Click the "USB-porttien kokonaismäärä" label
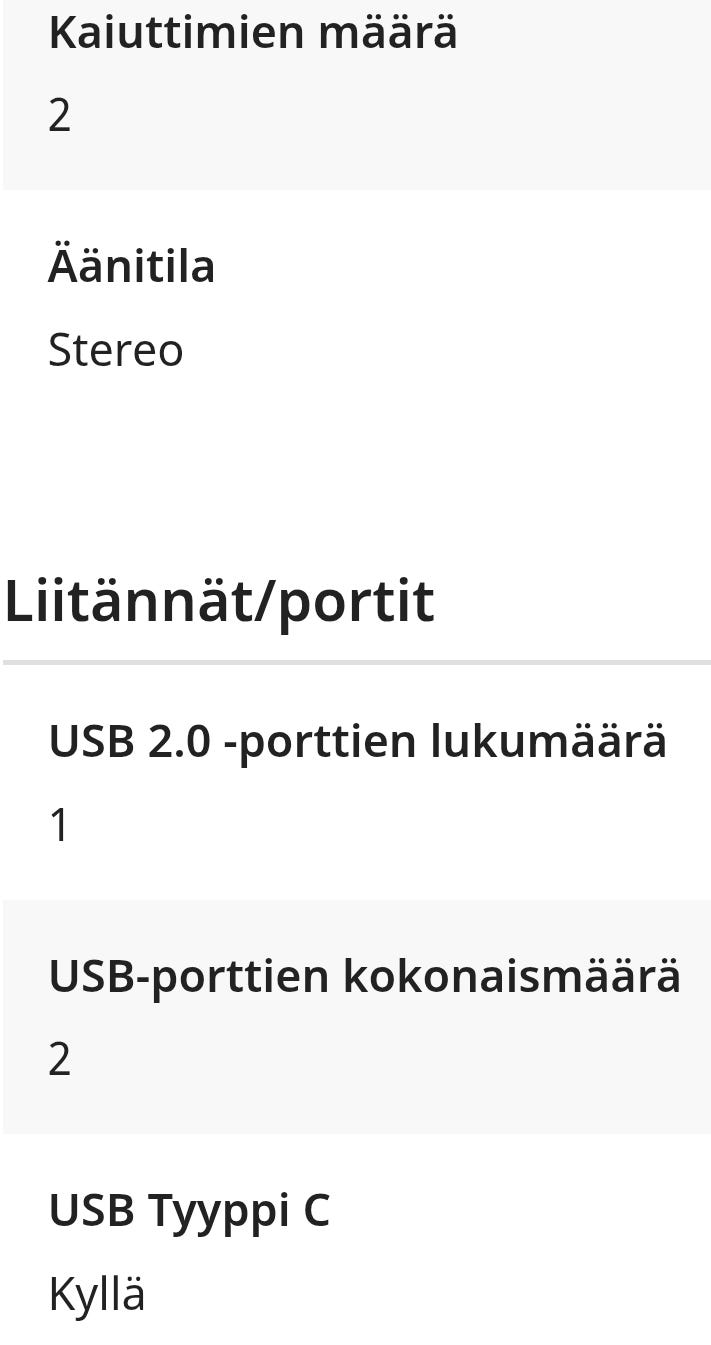The image size is (711, 1345). tap(364, 976)
